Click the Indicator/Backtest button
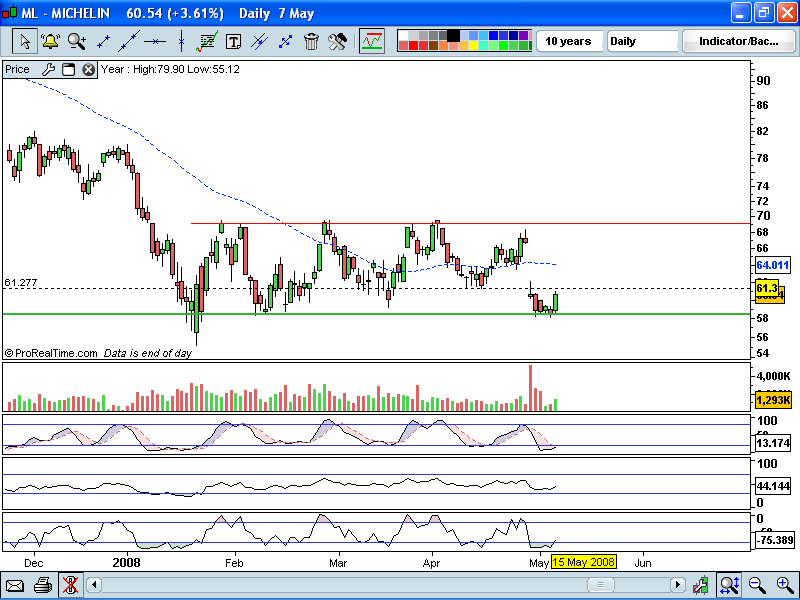Screen dimensions: 800x600 pyautogui.click(x=739, y=41)
